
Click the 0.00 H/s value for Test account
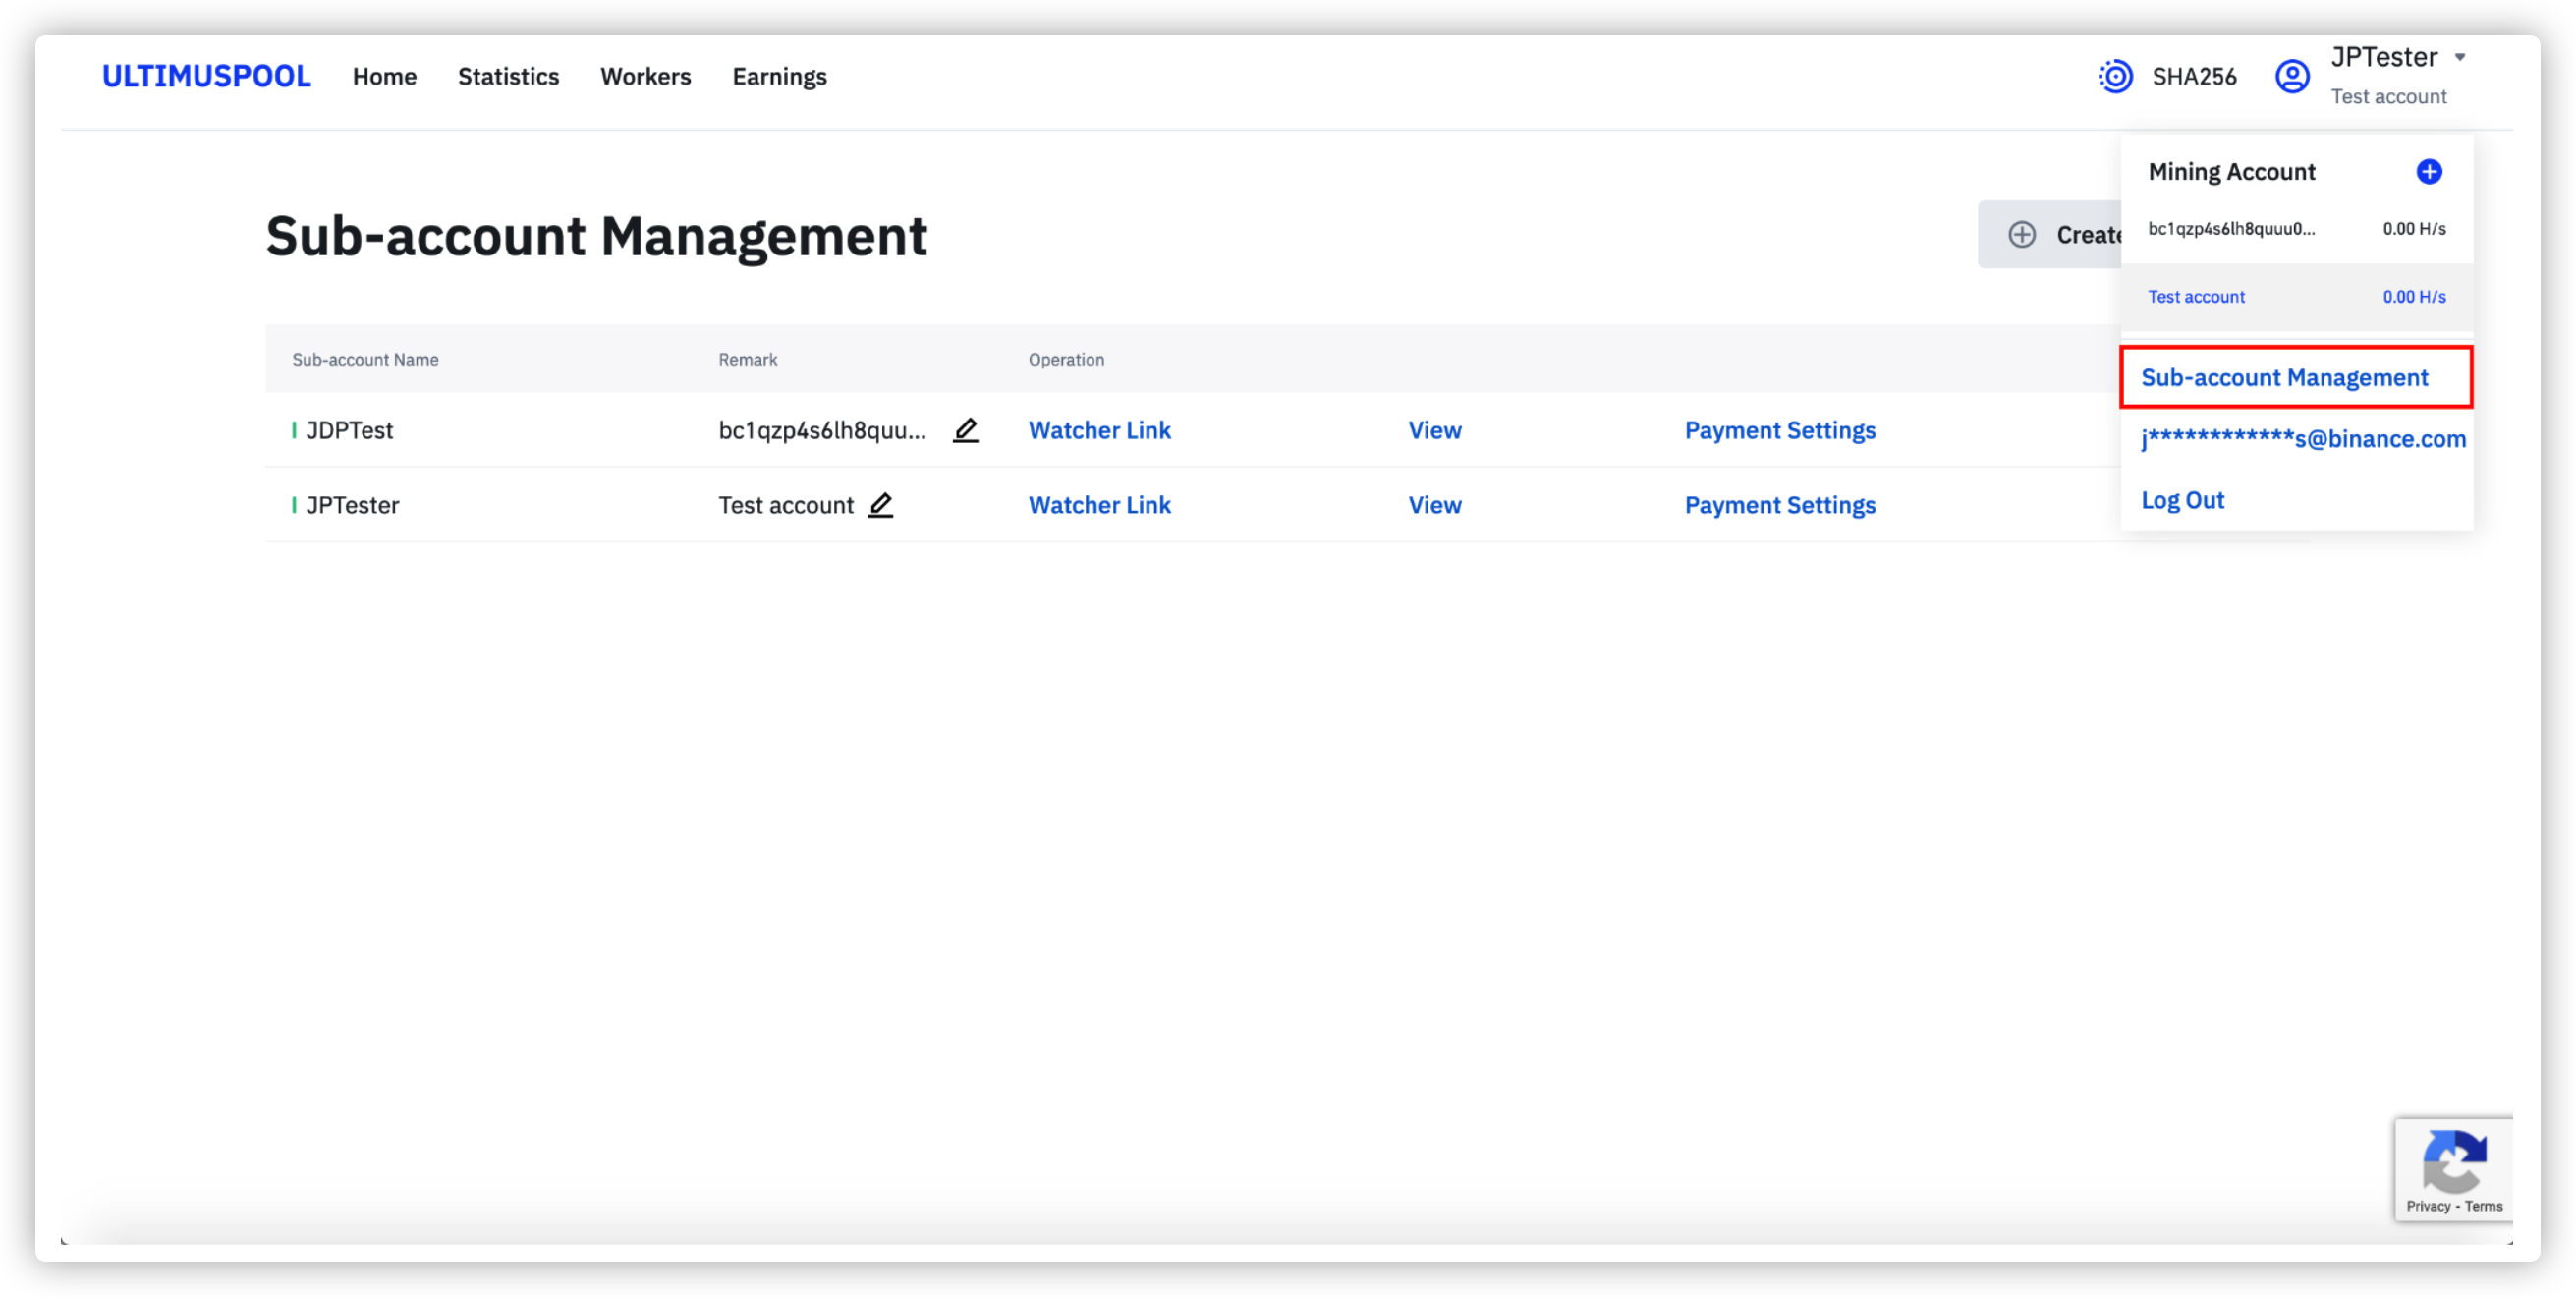(2414, 297)
